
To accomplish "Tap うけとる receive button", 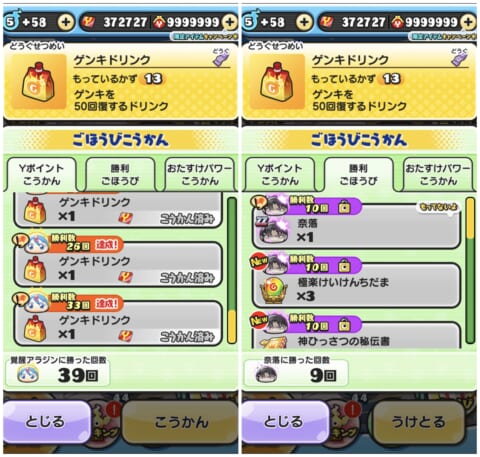I will [418, 422].
